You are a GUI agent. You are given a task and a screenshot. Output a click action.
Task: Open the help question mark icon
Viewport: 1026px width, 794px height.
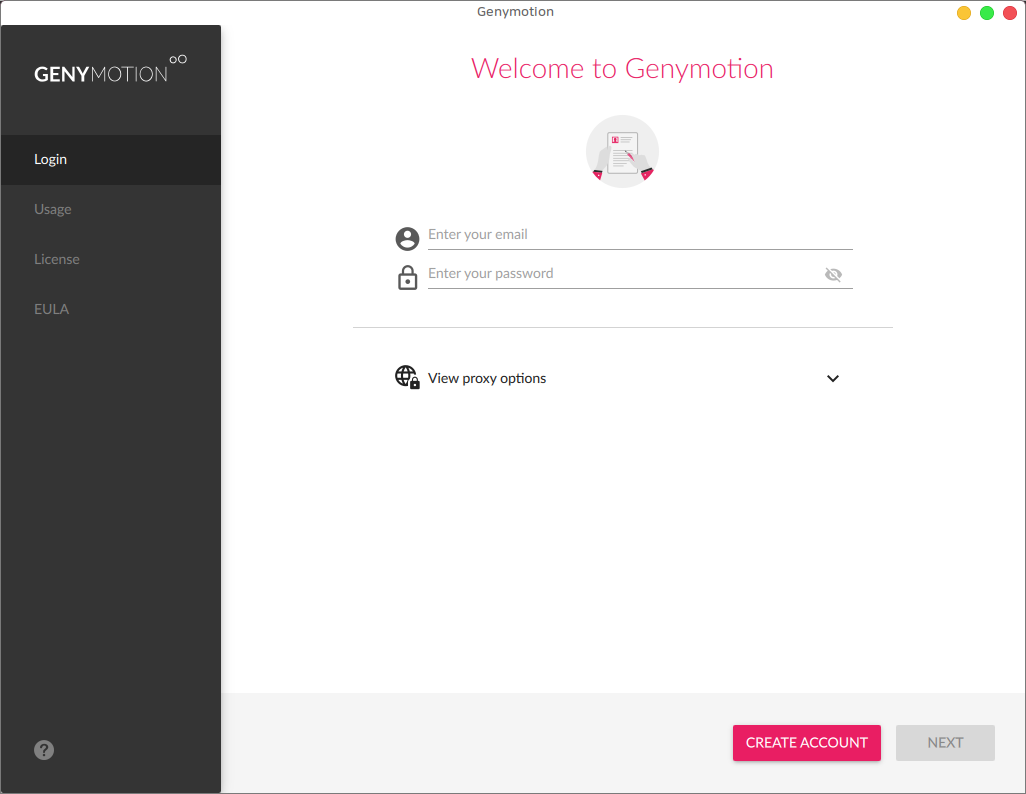tap(44, 750)
